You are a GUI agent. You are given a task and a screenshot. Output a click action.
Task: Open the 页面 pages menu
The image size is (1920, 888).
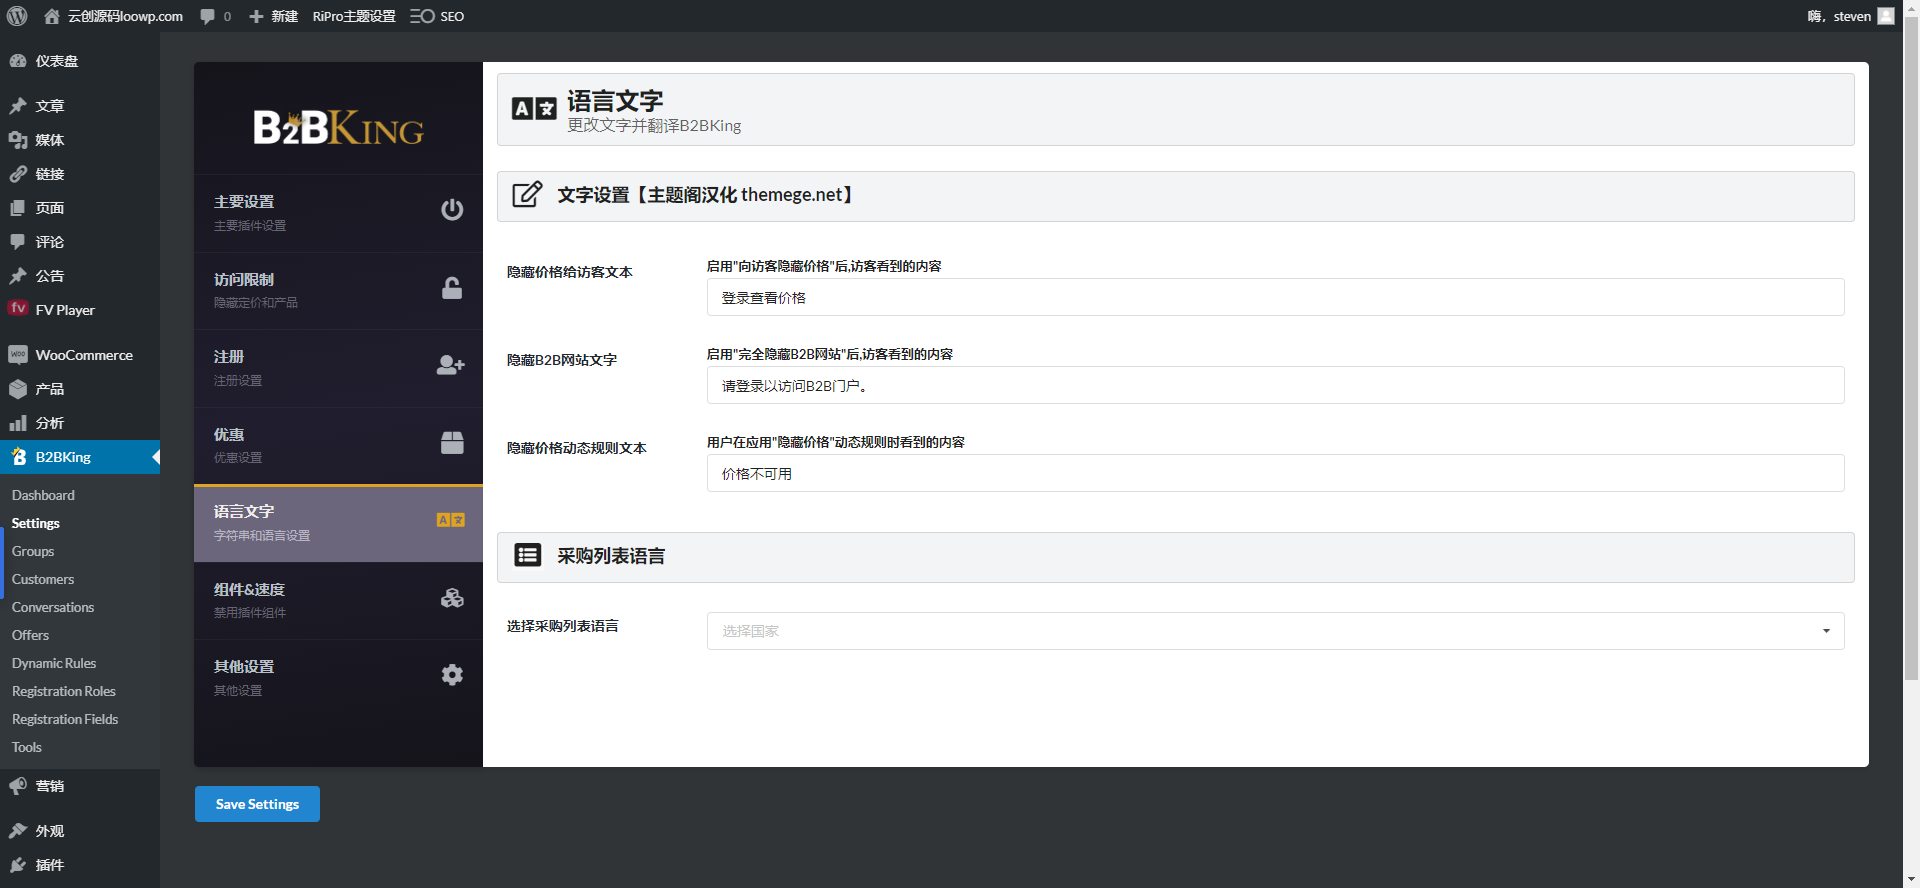[x=80, y=208]
